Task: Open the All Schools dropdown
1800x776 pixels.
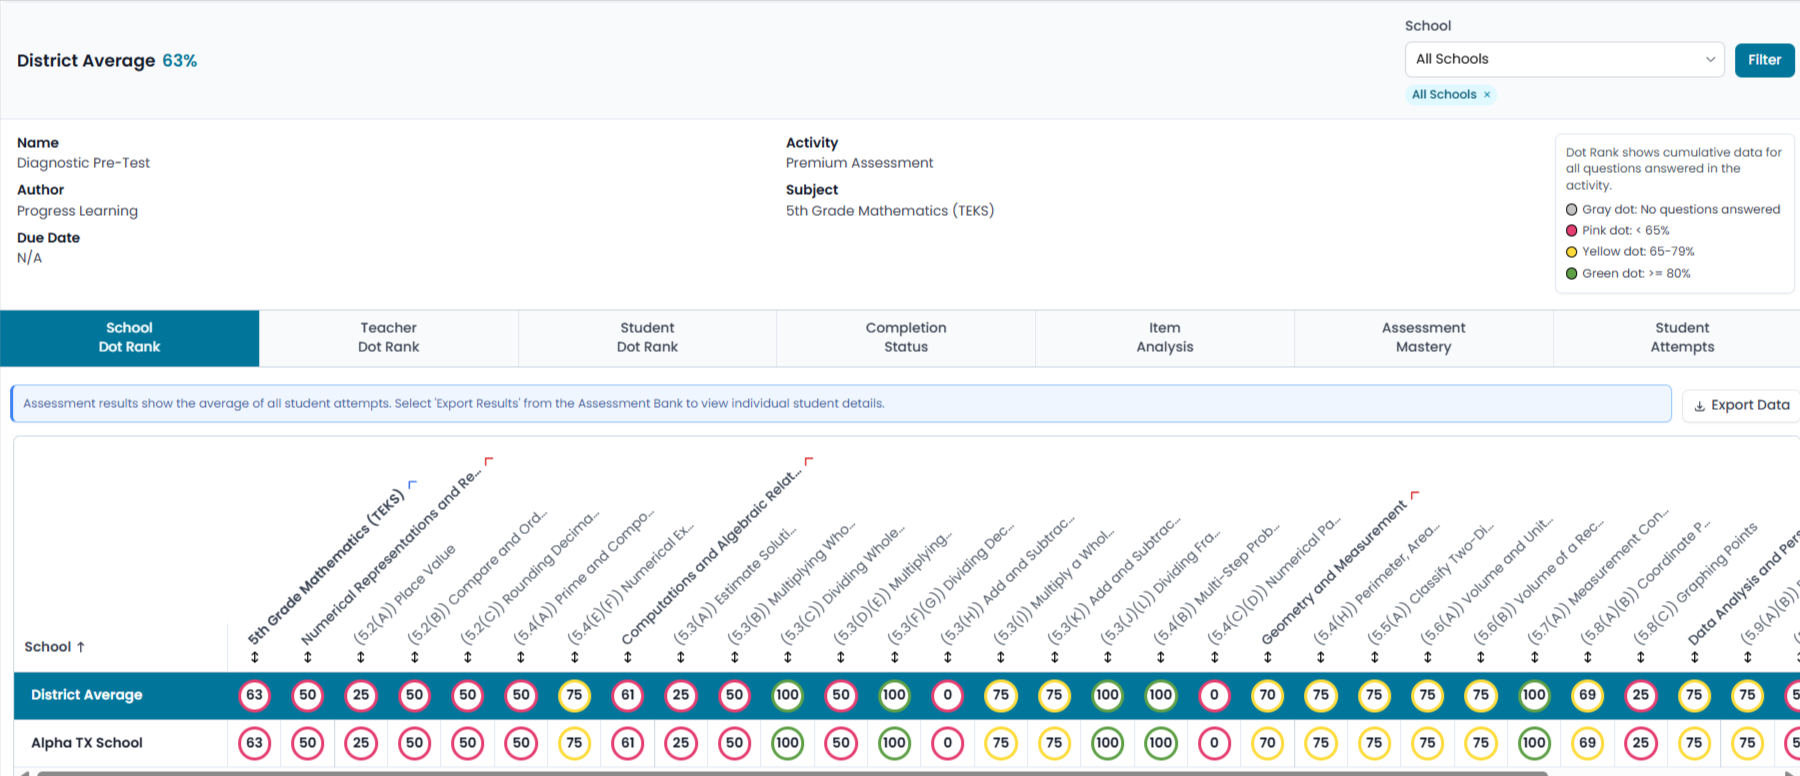Action: point(1564,59)
